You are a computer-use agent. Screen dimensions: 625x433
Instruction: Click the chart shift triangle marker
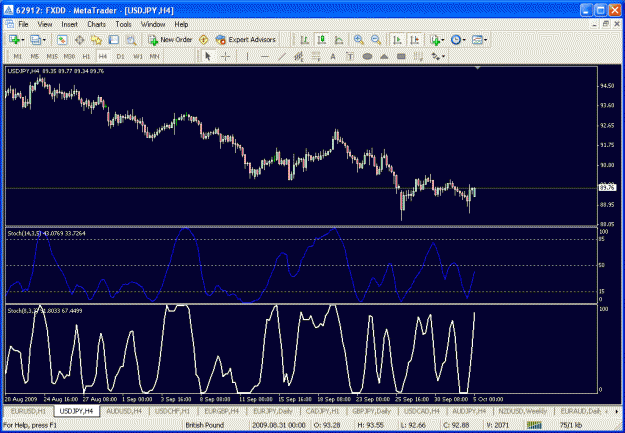[x=478, y=68]
